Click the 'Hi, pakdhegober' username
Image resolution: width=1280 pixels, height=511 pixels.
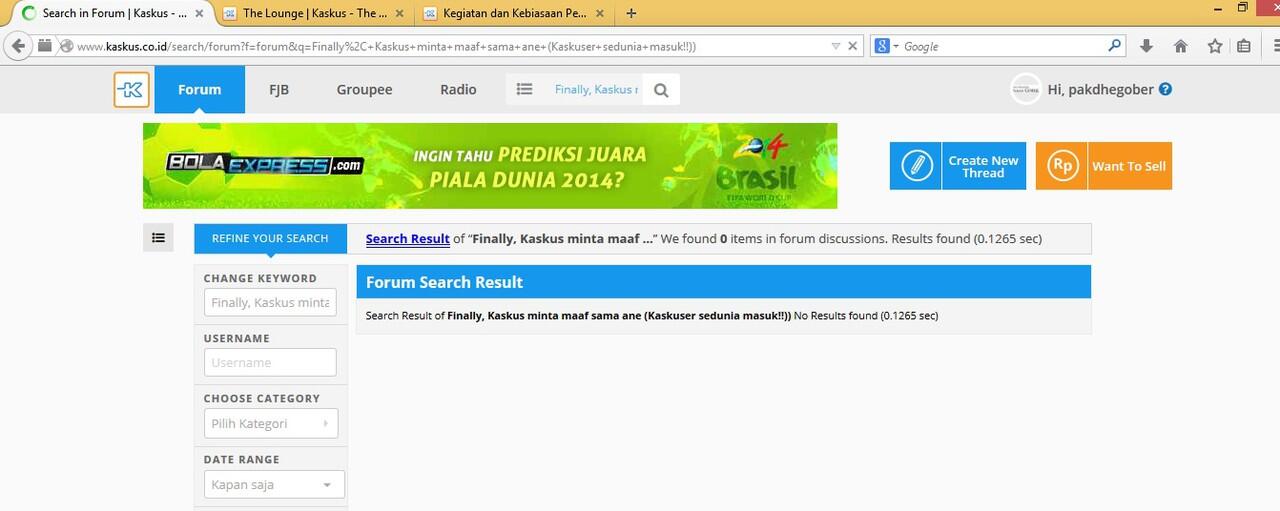1101,89
